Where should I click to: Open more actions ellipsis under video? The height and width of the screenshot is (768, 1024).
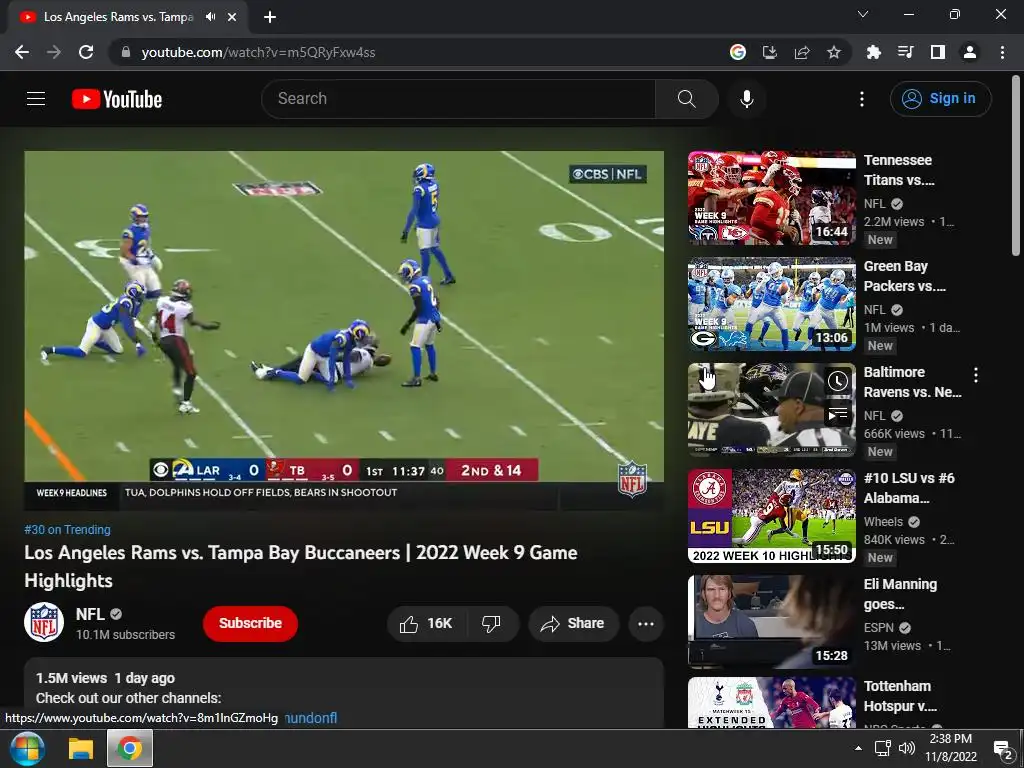[x=646, y=624]
